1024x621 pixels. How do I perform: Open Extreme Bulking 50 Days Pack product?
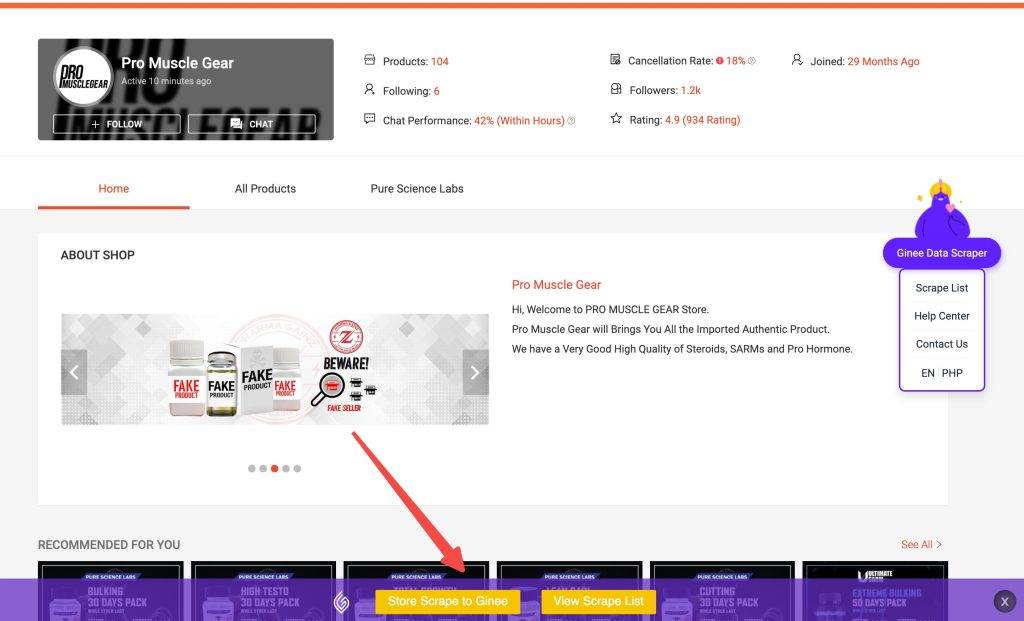point(875,591)
